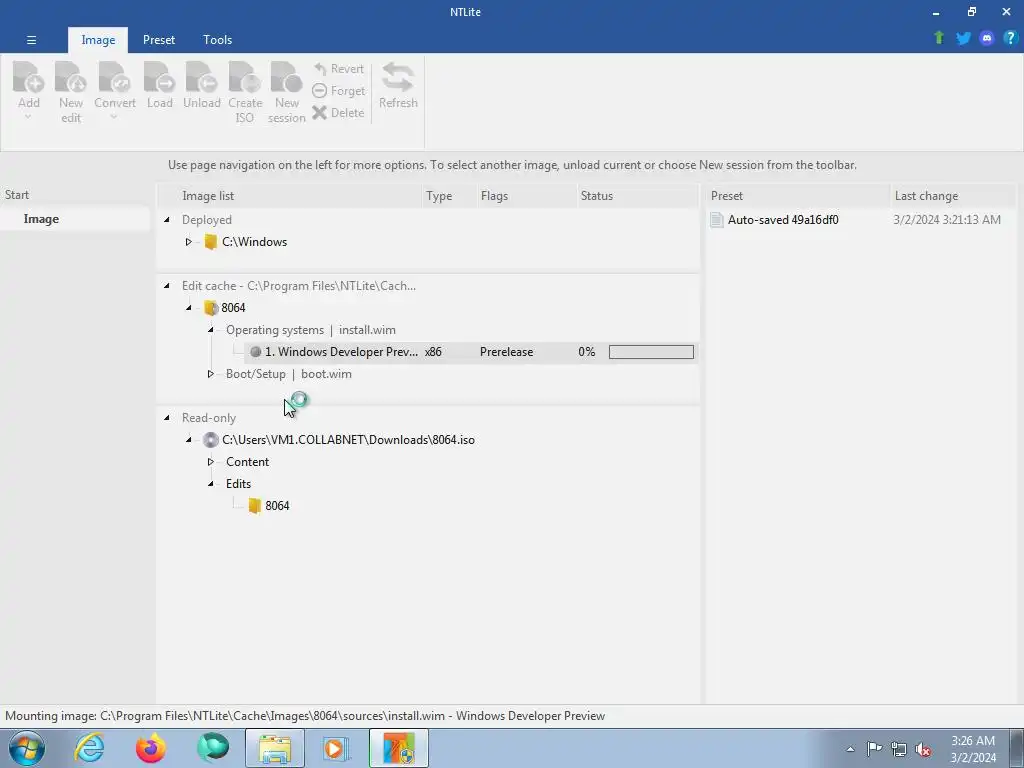Expand the Content node
The image size is (1024, 768).
point(210,462)
